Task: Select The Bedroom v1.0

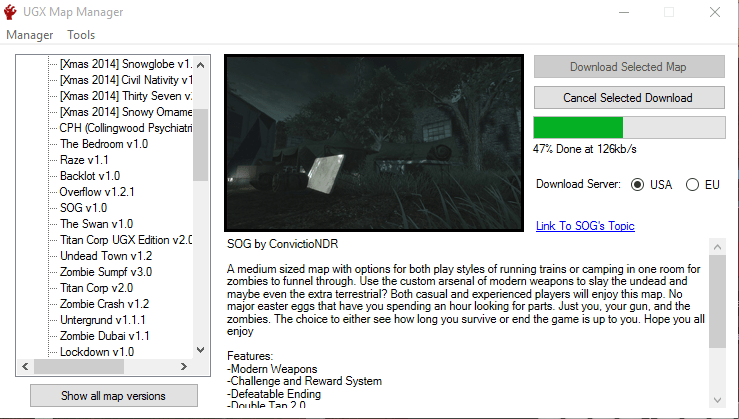Action: [104, 144]
